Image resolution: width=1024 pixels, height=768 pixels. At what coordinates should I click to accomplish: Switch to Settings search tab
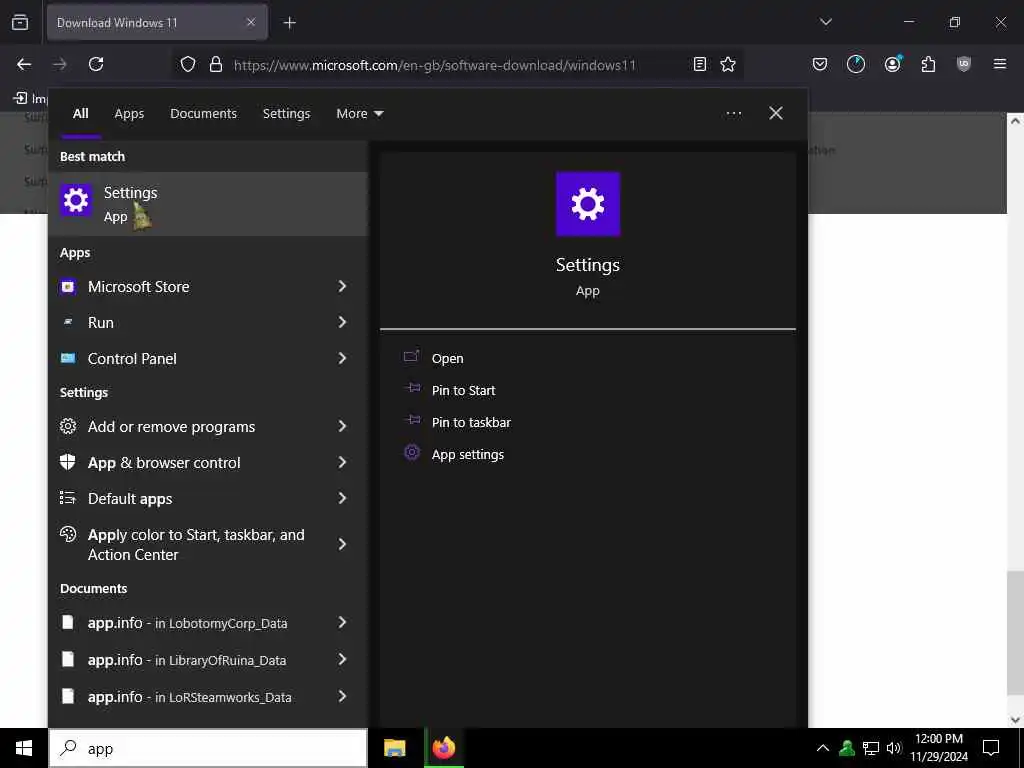coord(287,114)
